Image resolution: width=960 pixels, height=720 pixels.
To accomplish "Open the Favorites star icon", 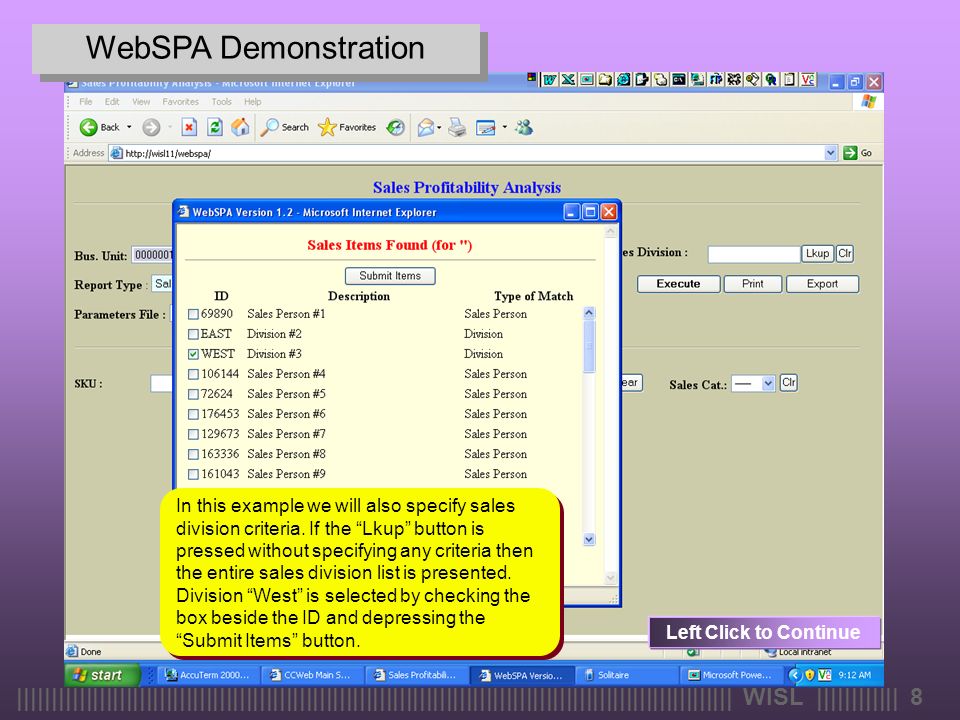I will (x=328, y=127).
